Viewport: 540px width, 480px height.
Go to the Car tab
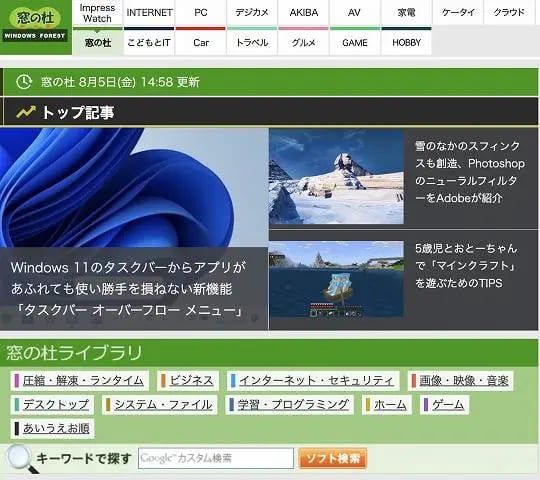[x=200, y=43]
